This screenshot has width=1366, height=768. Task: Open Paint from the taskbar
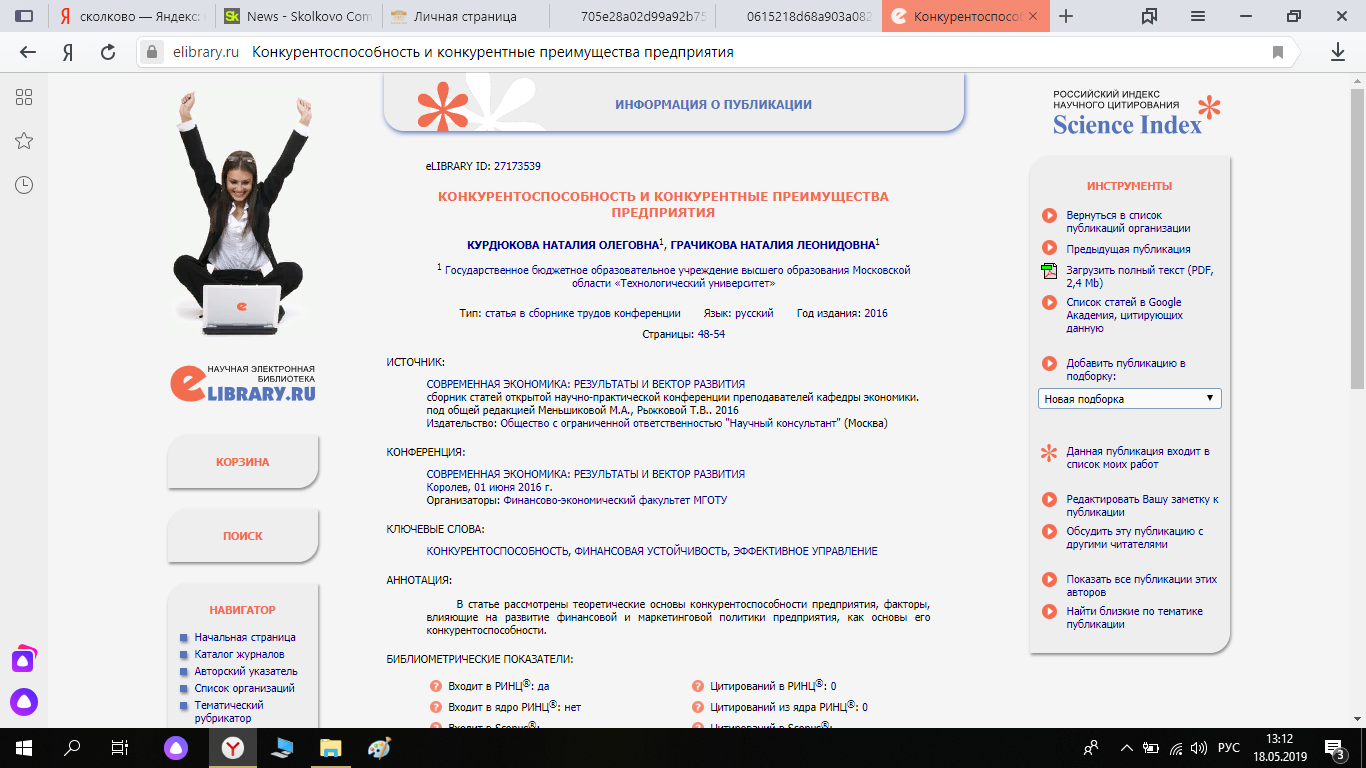[x=380, y=747]
